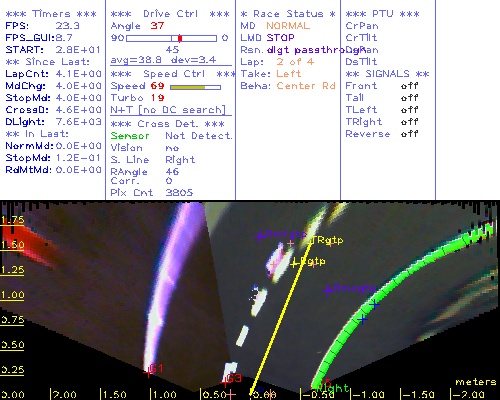
Task: Toggle the Tail signal off indicator
Action: click(x=409, y=98)
